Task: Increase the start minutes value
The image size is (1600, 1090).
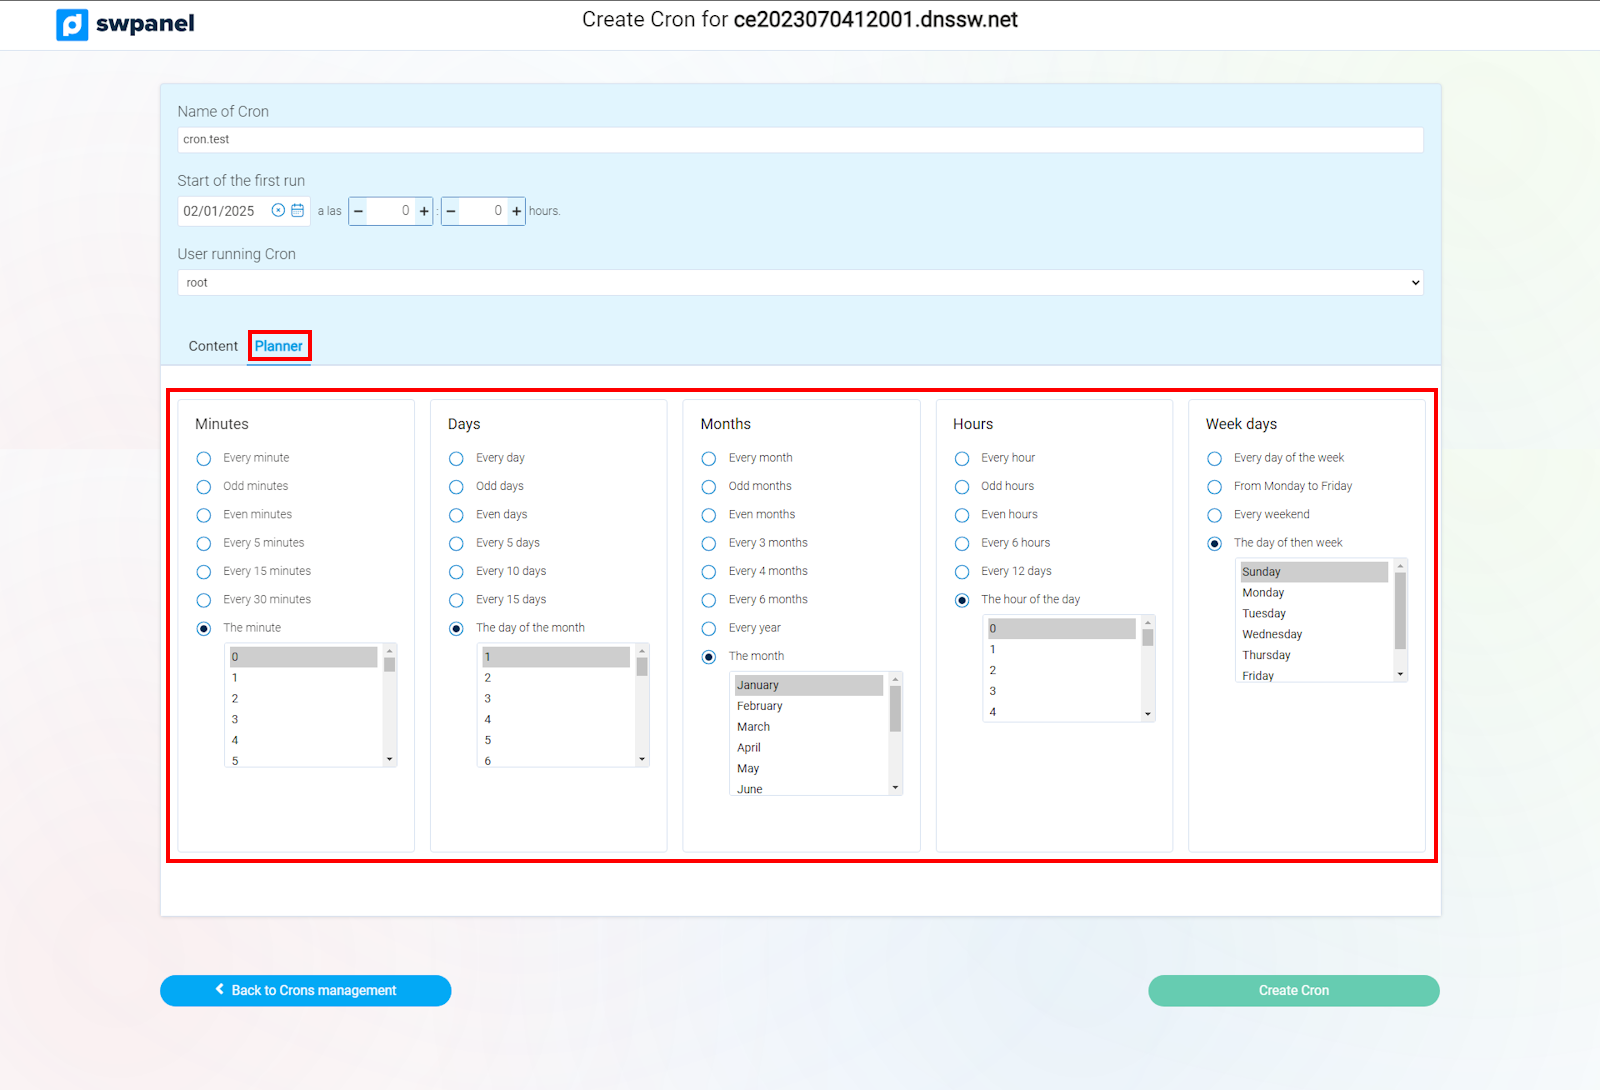Action: tap(516, 211)
